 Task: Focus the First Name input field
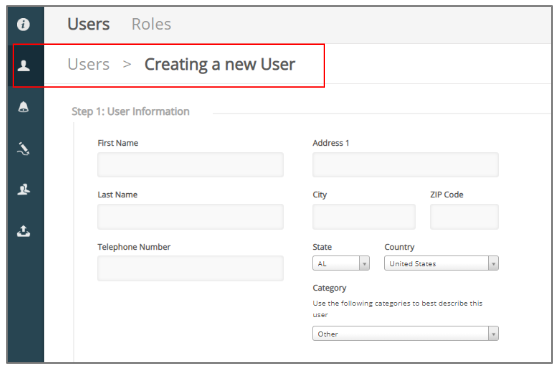coord(190,165)
